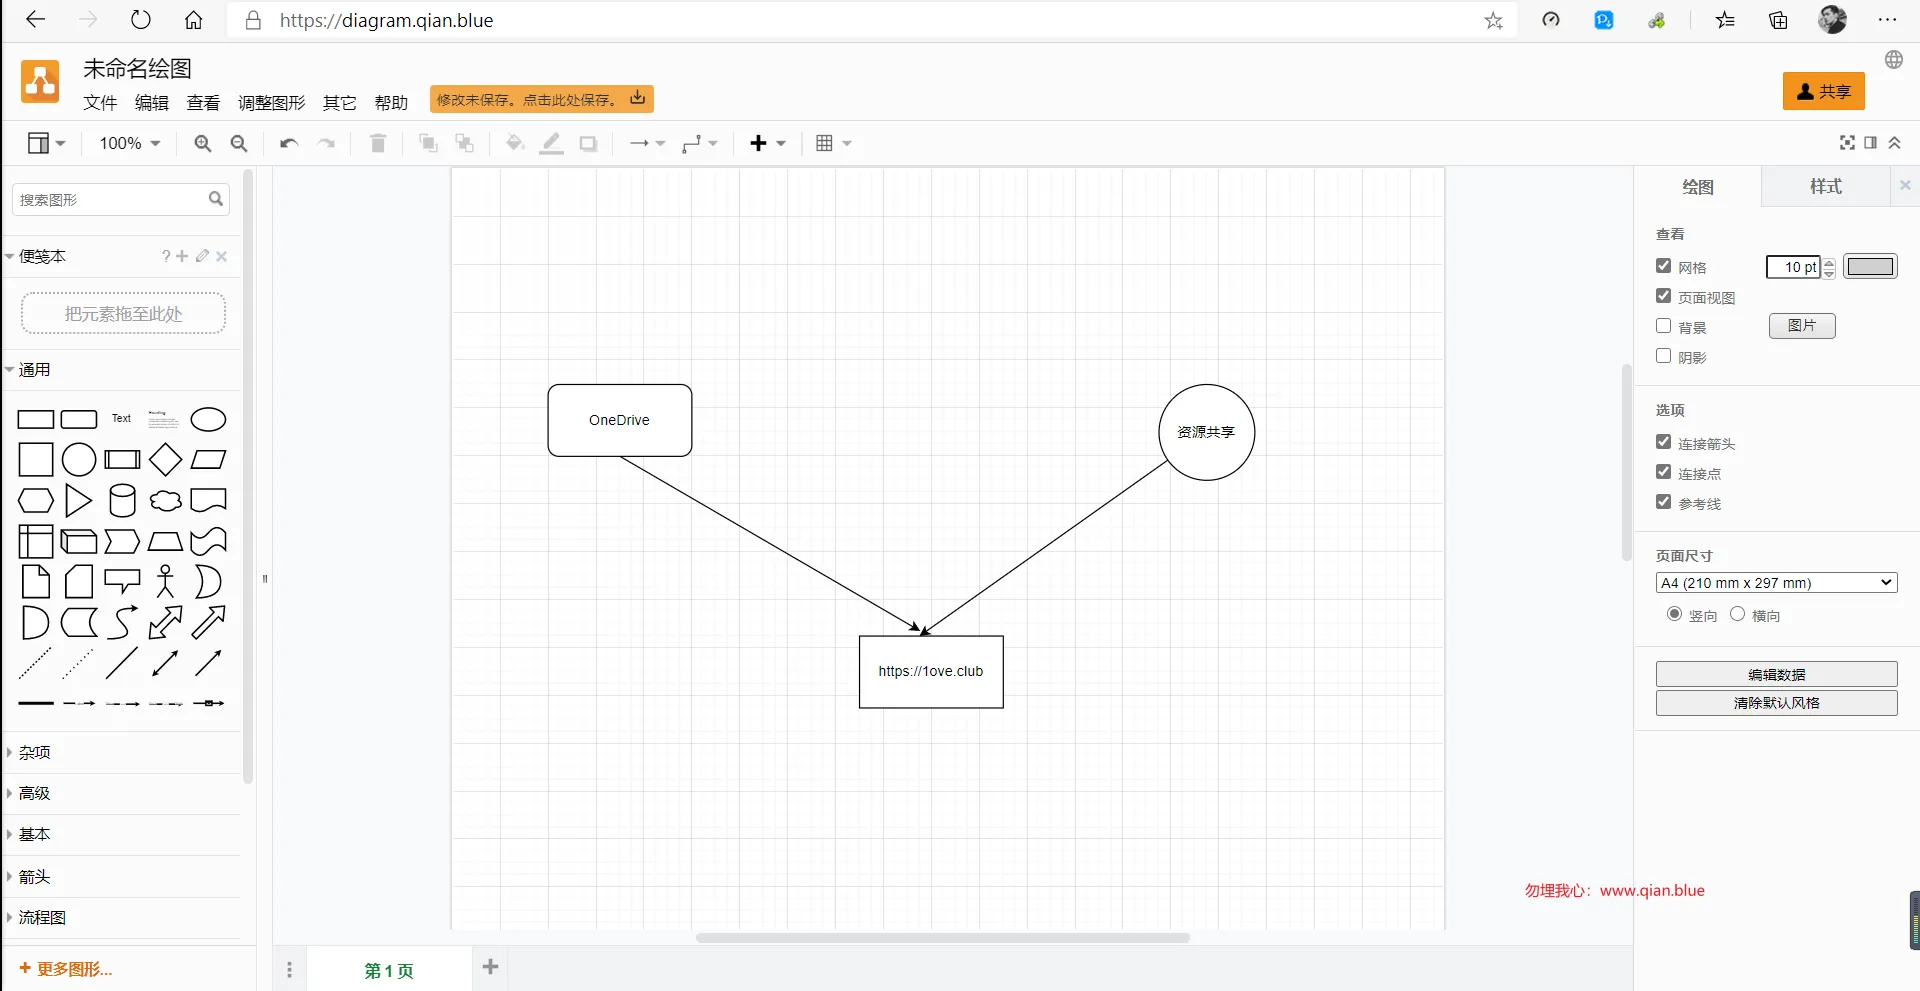Toggle the format panel icon
The image size is (1920, 991).
1871,143
